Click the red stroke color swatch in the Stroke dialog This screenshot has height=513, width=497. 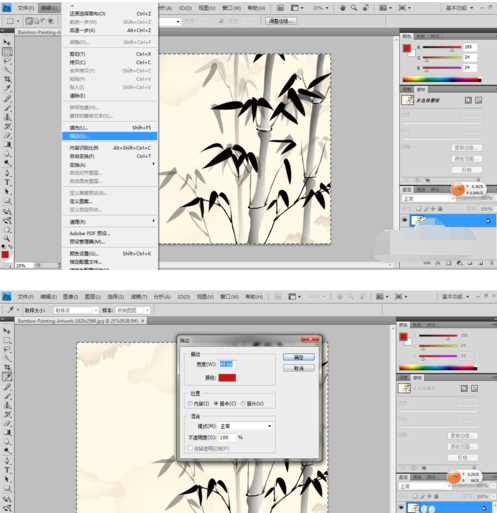pos(227,378)
